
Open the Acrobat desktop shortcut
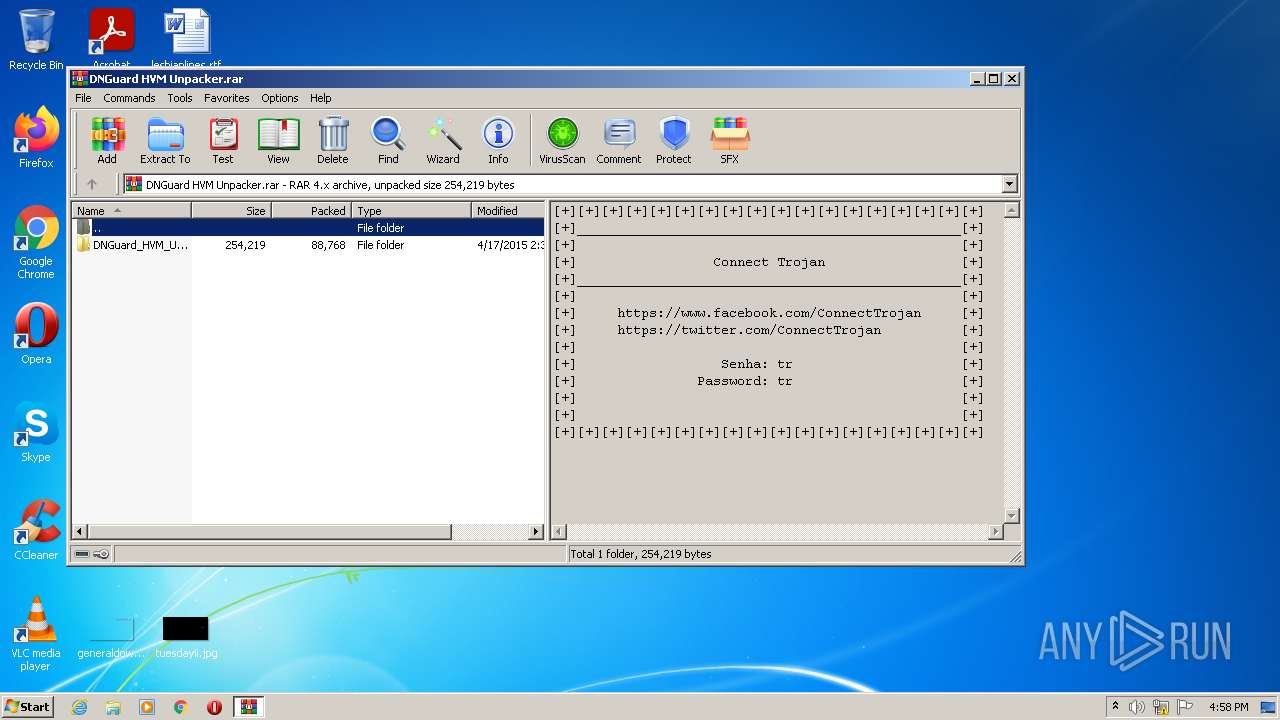(x=111, y=38)
